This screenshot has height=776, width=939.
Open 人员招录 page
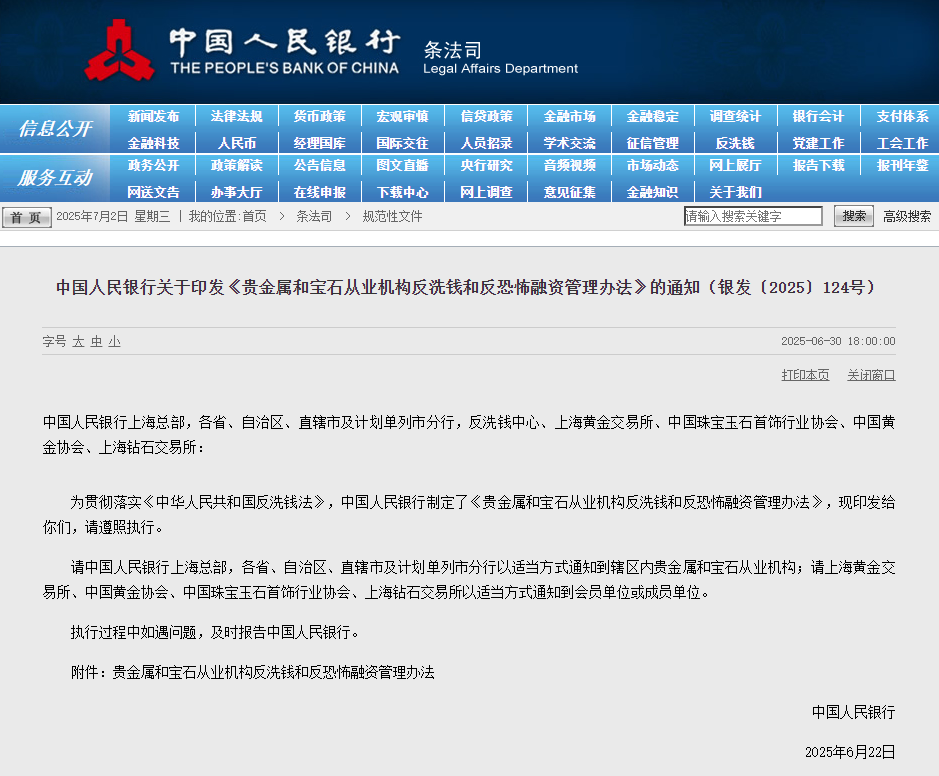[486, 143]
